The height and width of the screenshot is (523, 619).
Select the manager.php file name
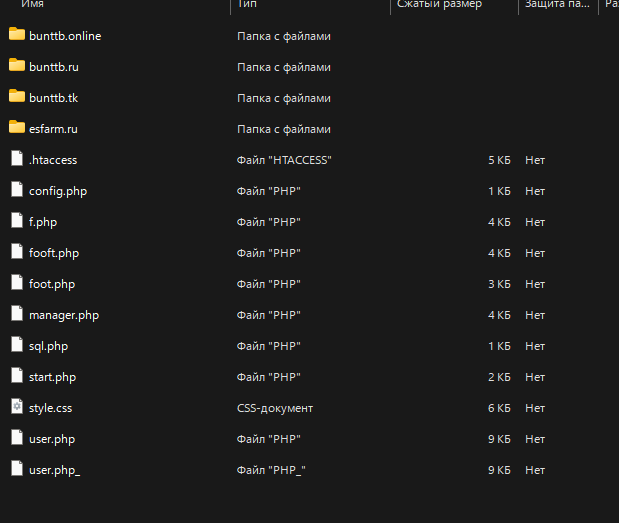64,315
